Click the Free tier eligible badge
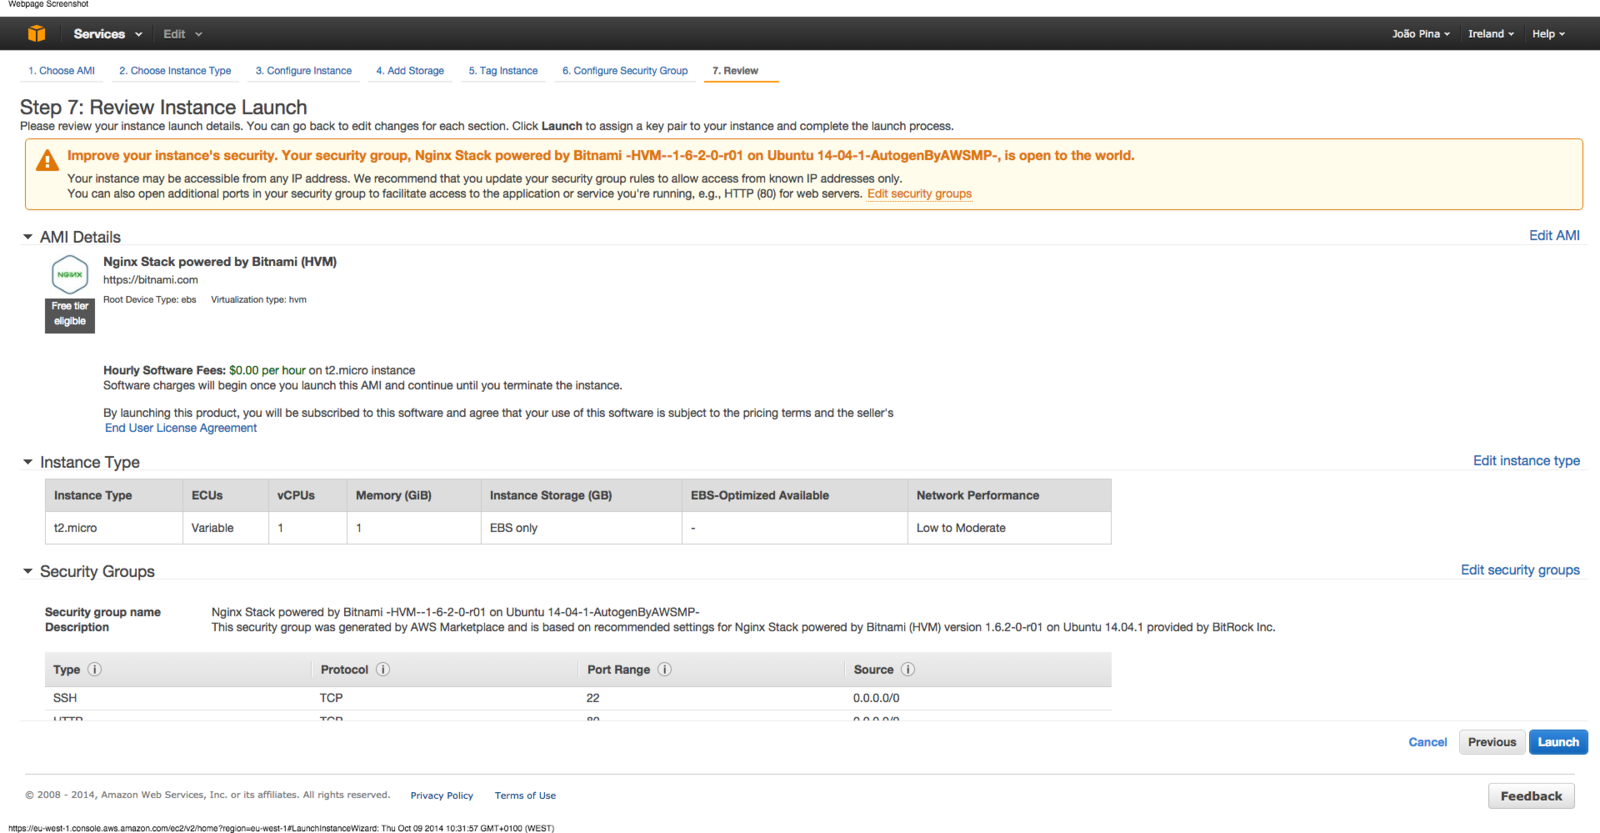 click(70, 314)
